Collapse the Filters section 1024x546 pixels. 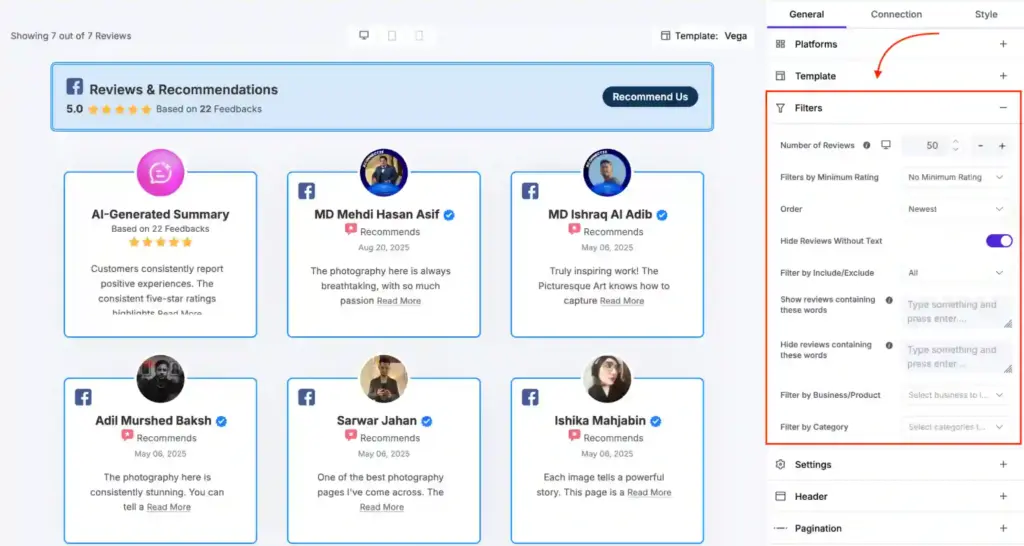[x=1003, y=108]
